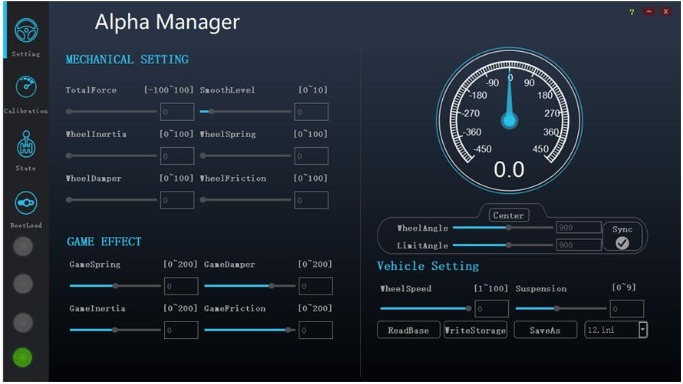Open the 12.ini file dropdown
The height and width of the screenshot is (384, 683).
pos(642,330)
